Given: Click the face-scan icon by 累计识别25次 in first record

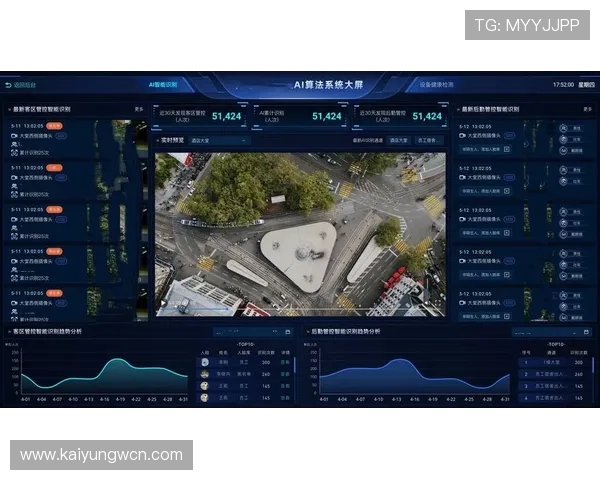Looking at the screenshot, I should [14, 153].
